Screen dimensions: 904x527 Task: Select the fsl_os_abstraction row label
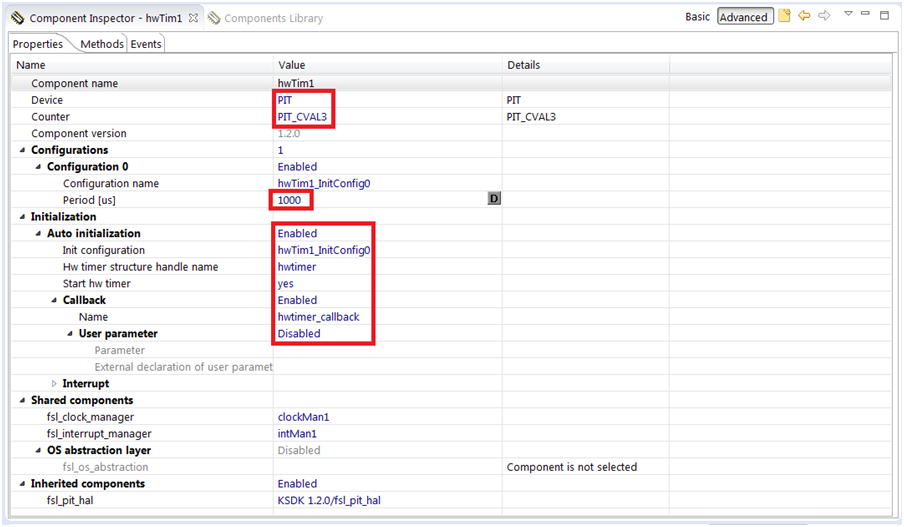(x=106, y=467)
